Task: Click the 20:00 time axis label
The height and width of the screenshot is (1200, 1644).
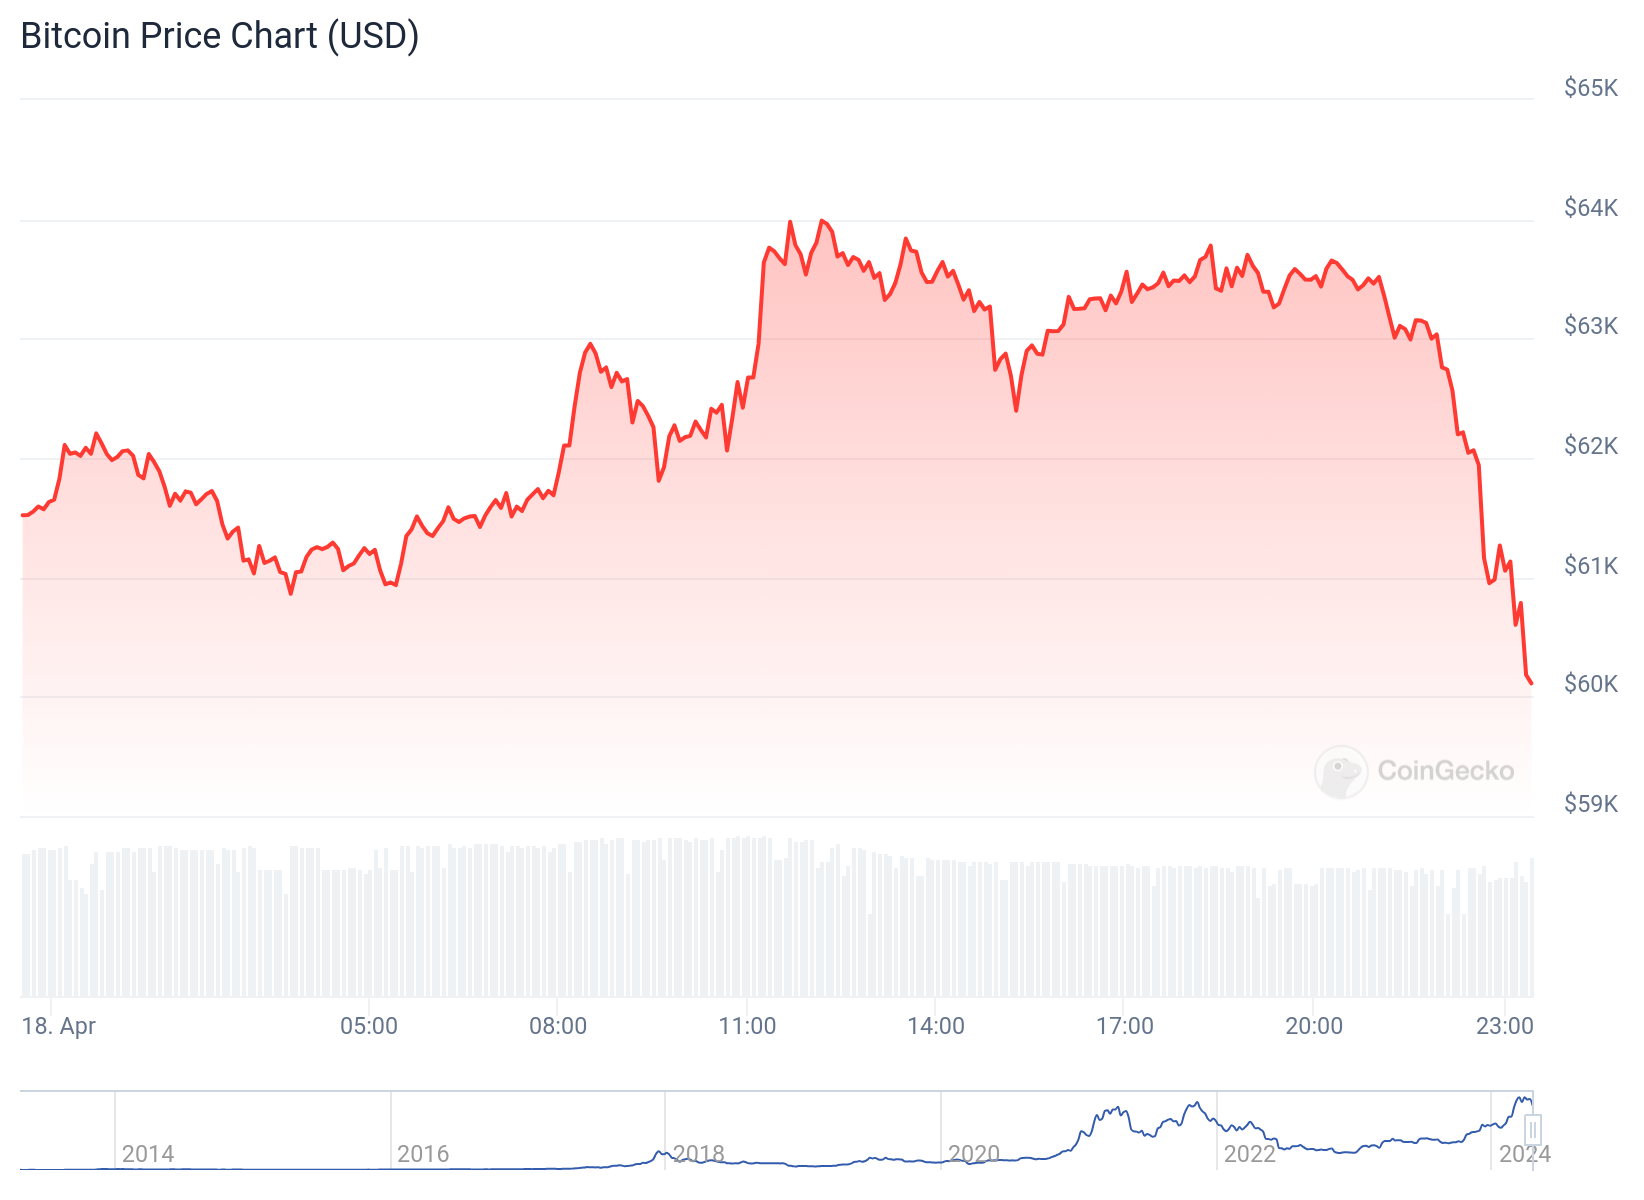Action: coord(1314,1026)
